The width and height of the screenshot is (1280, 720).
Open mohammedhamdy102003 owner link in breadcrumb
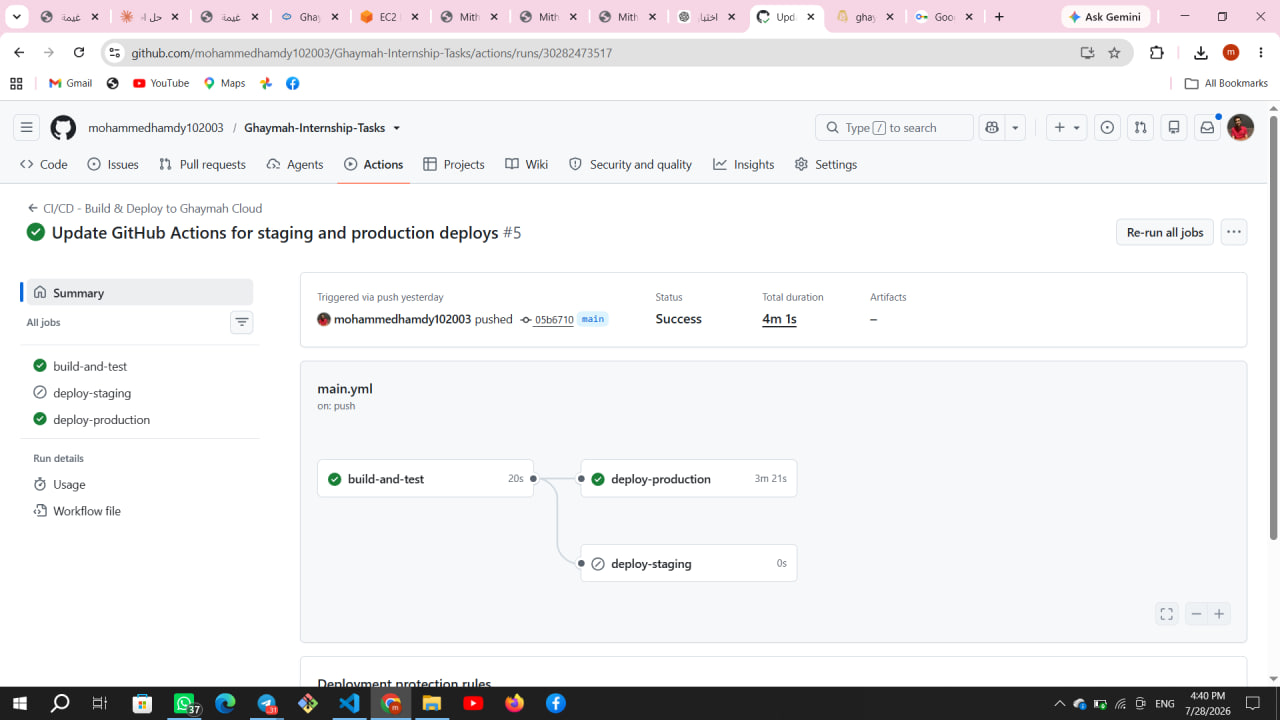click(x=156, y=128)
